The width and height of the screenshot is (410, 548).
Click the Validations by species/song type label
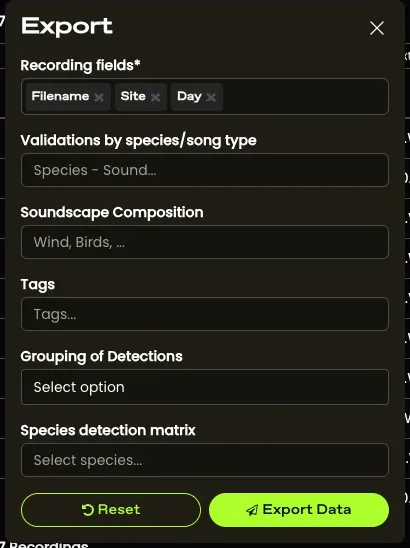click(138, 140)
